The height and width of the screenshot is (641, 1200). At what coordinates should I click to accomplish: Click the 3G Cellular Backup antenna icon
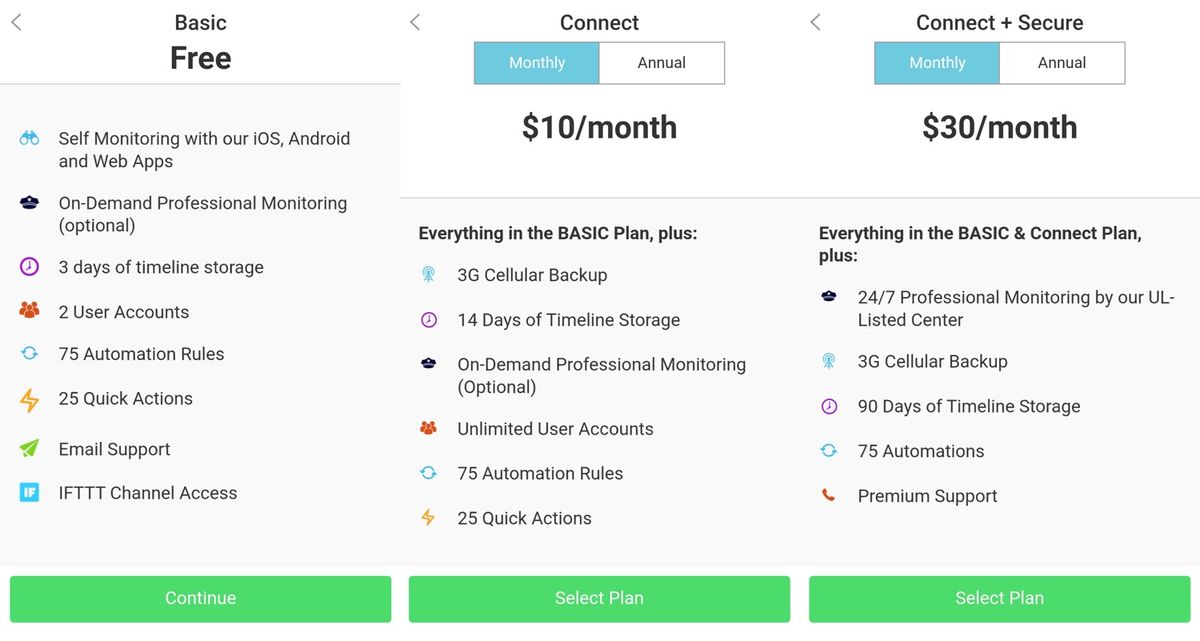pyautogui.click(x=429, y=274)
